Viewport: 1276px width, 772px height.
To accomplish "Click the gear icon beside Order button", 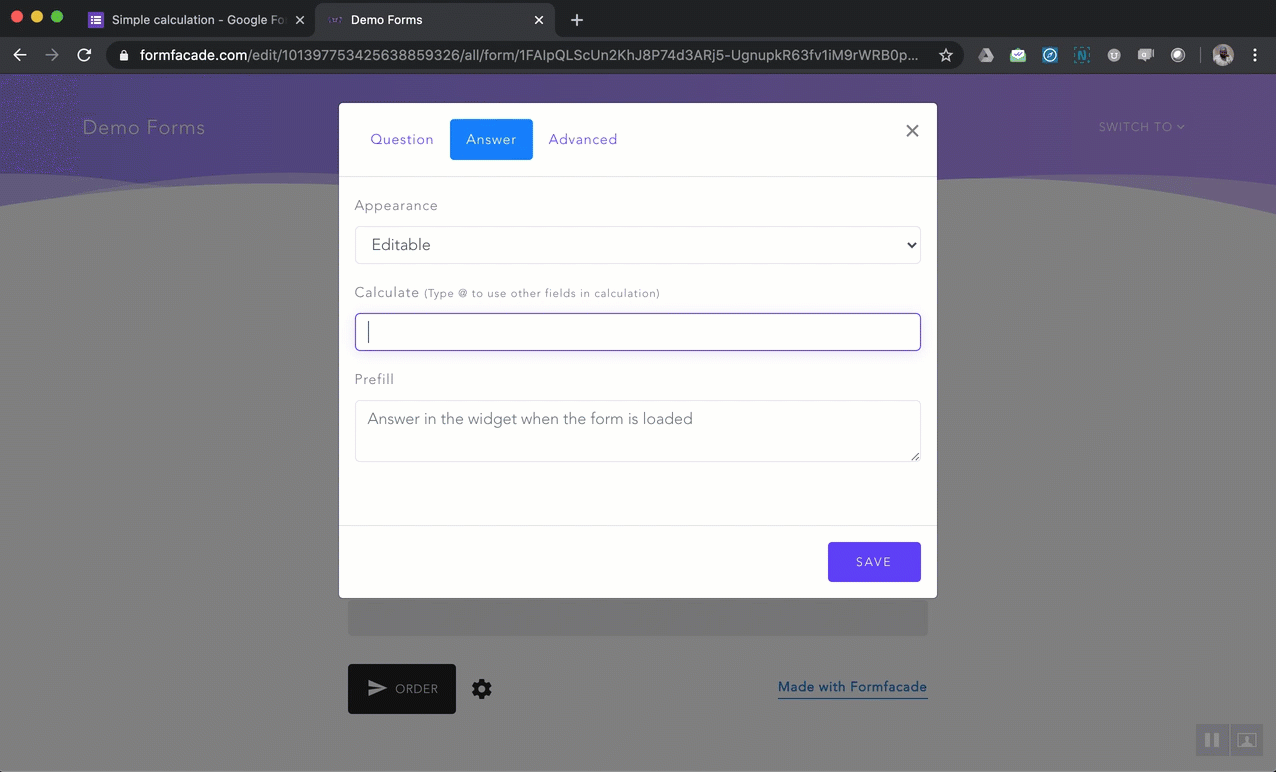I will [482, 689].
